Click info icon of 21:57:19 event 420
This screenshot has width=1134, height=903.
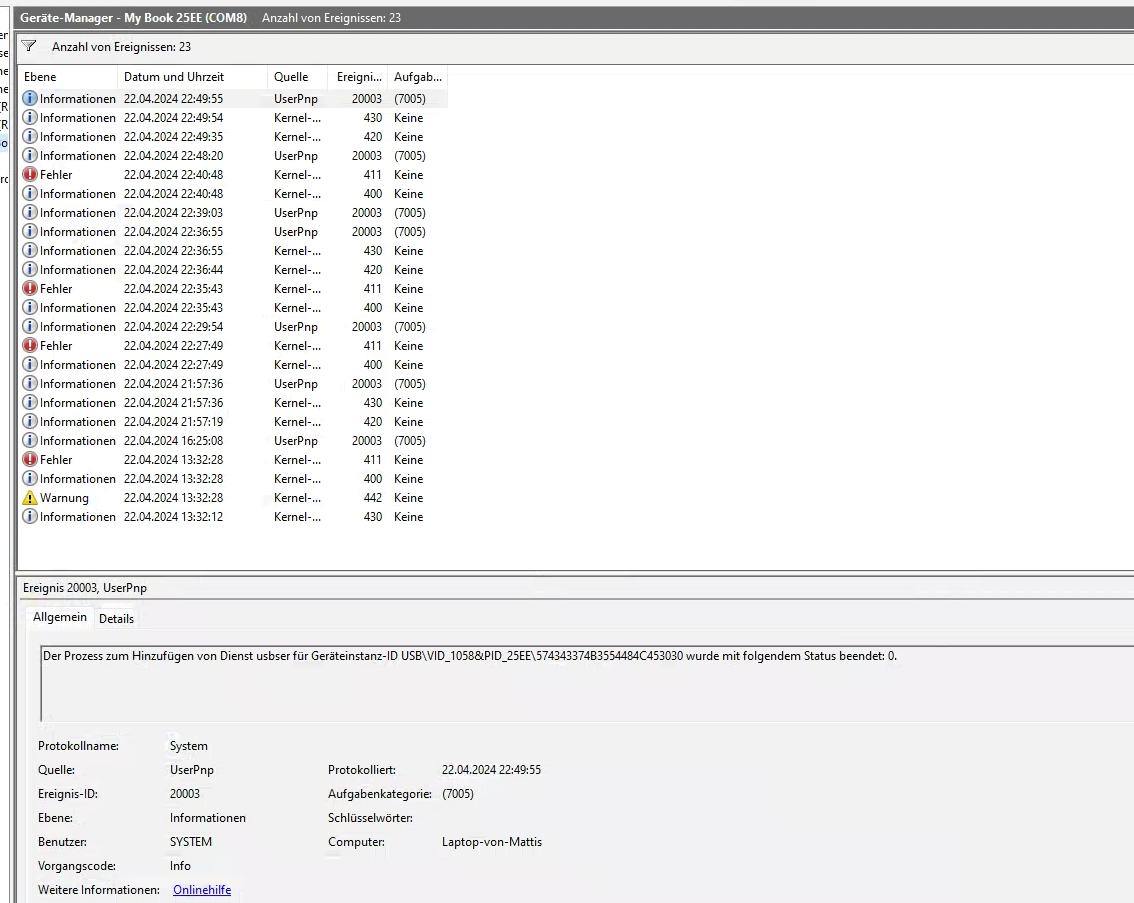30,421
